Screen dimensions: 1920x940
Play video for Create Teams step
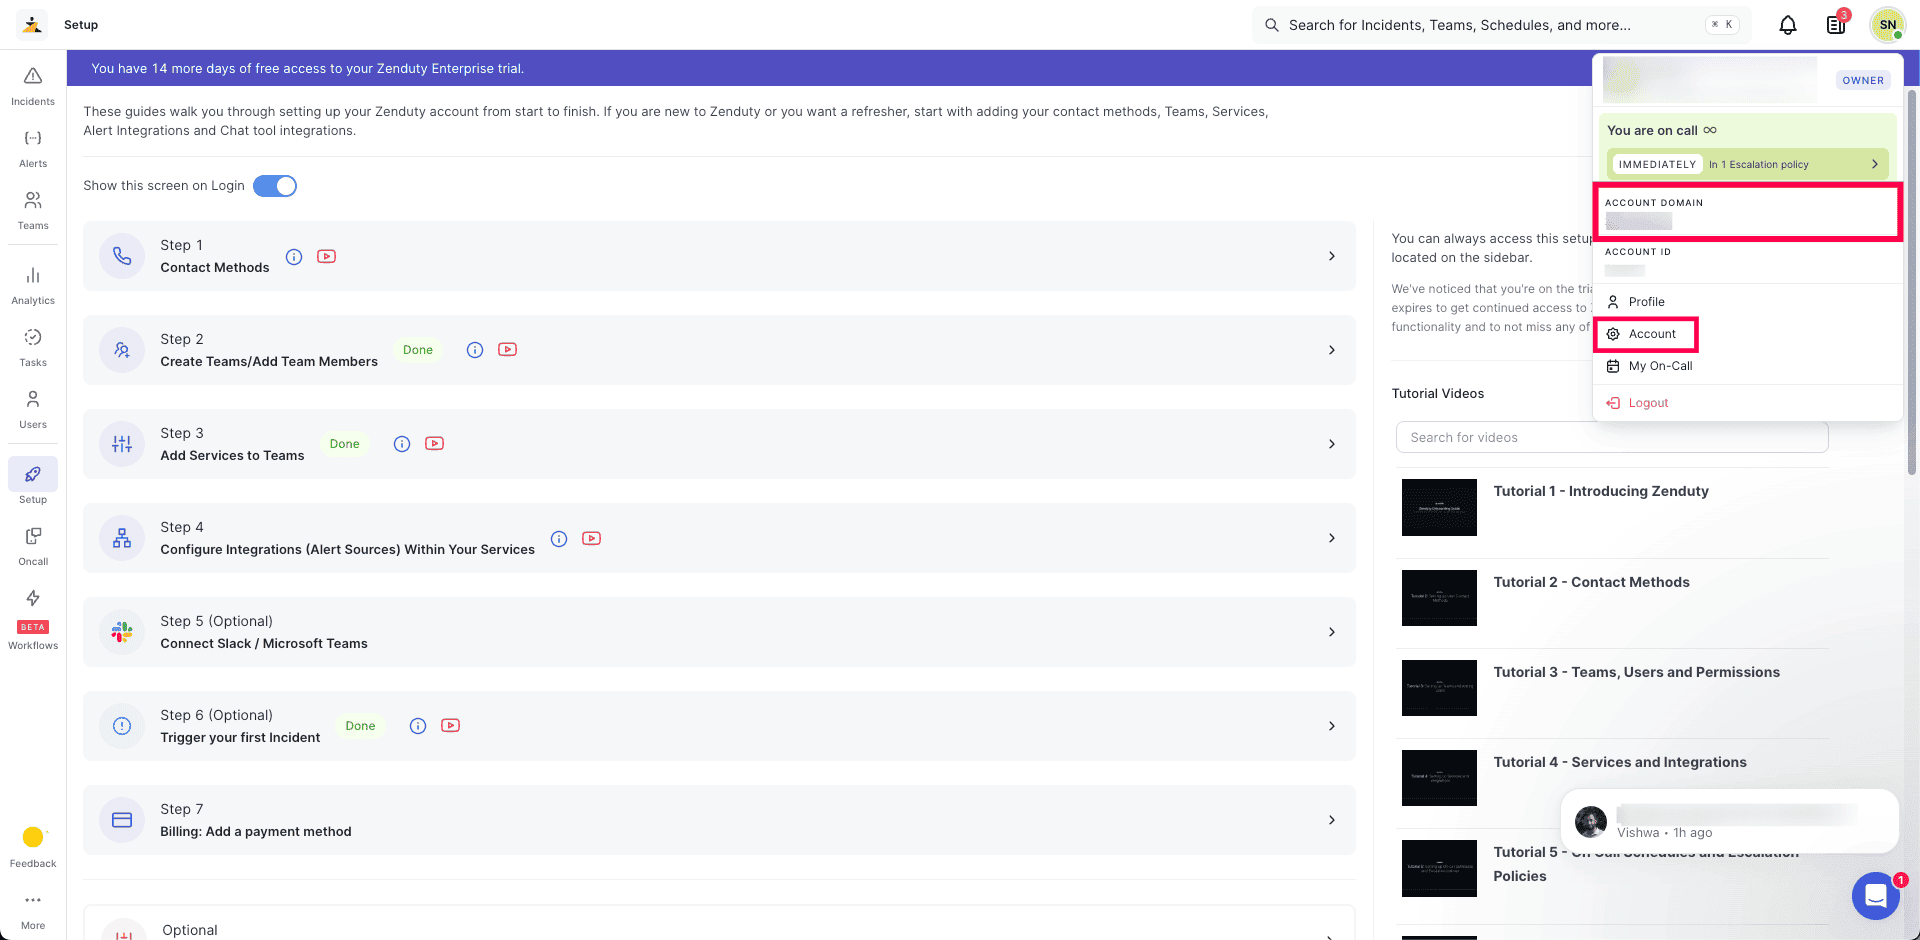coord(508,350)
